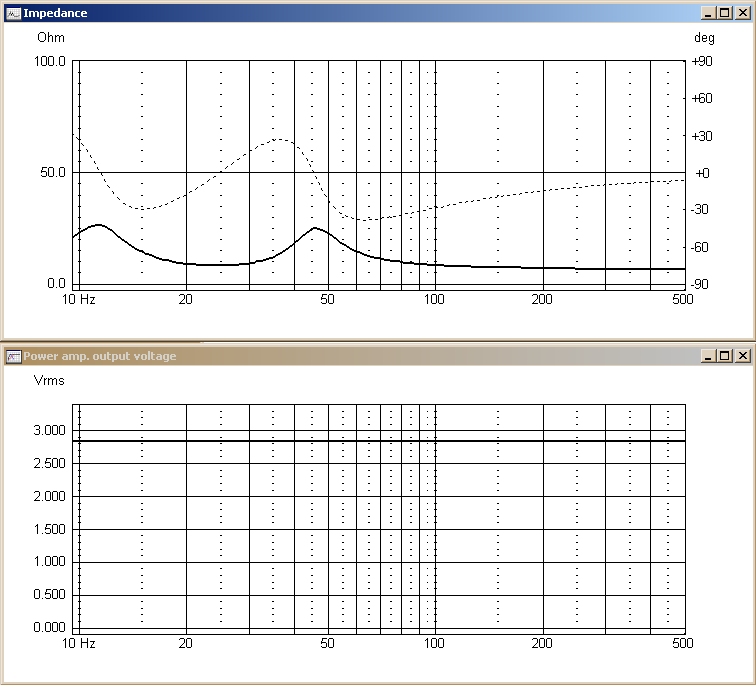The width and height of the screenshot is (756, 685).
Task: Click the 200 Hz label on voltage chart
Action: [542, 643]
